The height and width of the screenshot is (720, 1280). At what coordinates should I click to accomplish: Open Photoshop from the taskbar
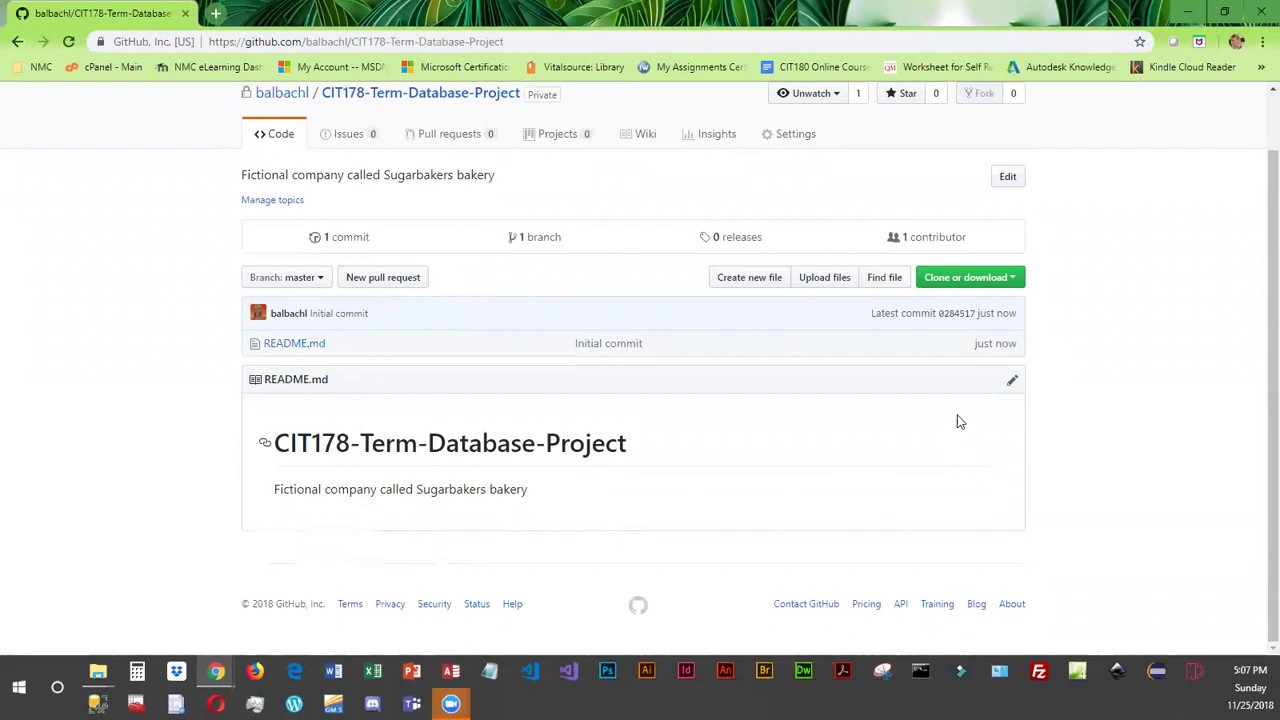click(x=607, y=671)
